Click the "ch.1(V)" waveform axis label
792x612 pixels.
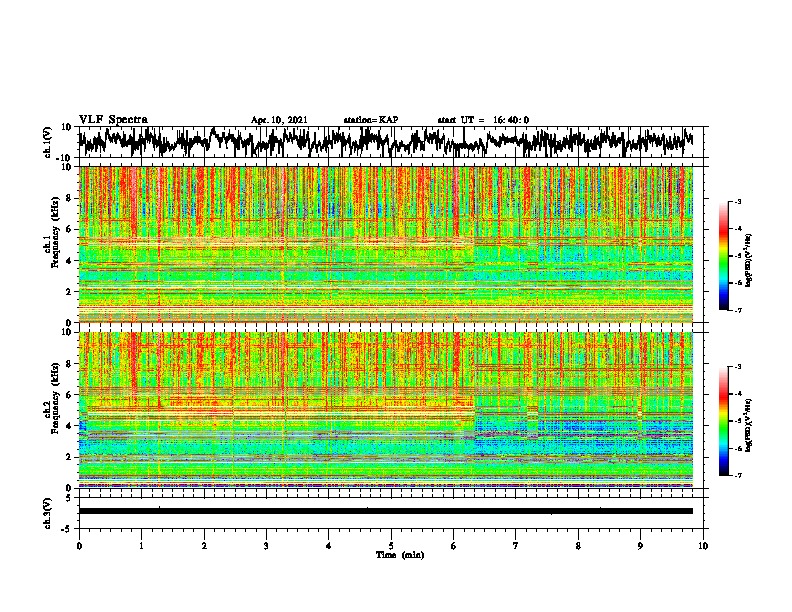coord(48,142)
